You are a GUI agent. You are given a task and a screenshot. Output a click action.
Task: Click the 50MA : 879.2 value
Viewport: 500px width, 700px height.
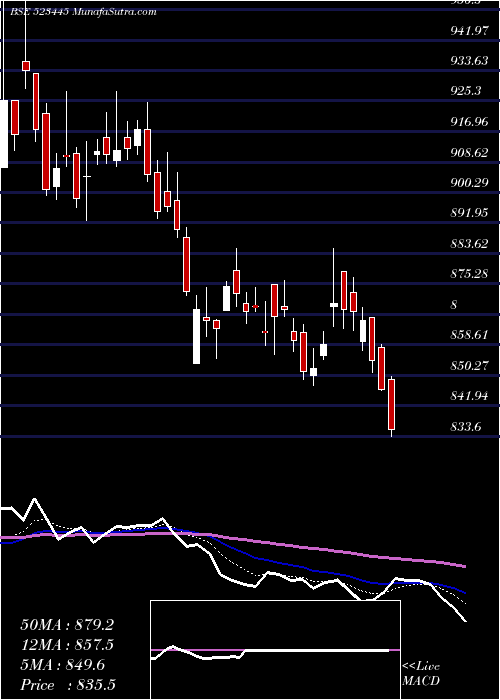click(x=67, y=625)
